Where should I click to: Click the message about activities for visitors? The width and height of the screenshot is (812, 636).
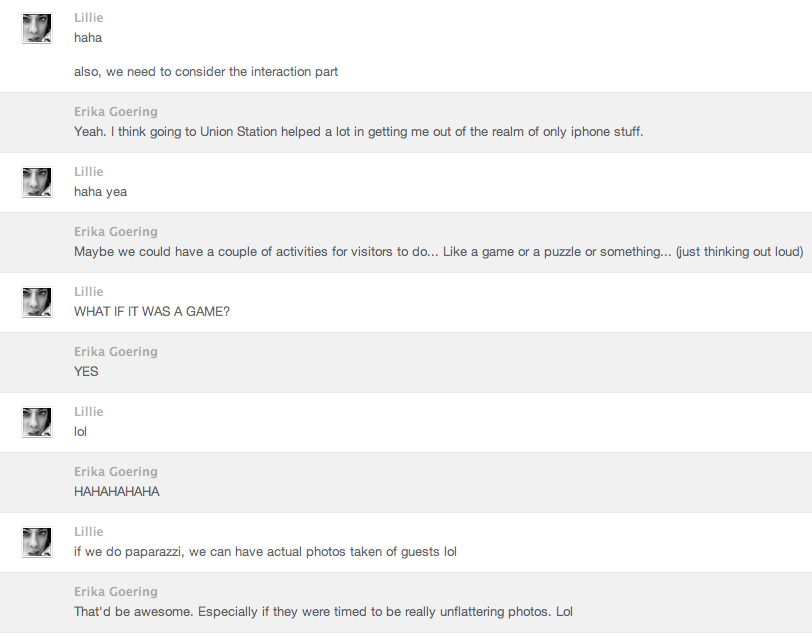438,252
